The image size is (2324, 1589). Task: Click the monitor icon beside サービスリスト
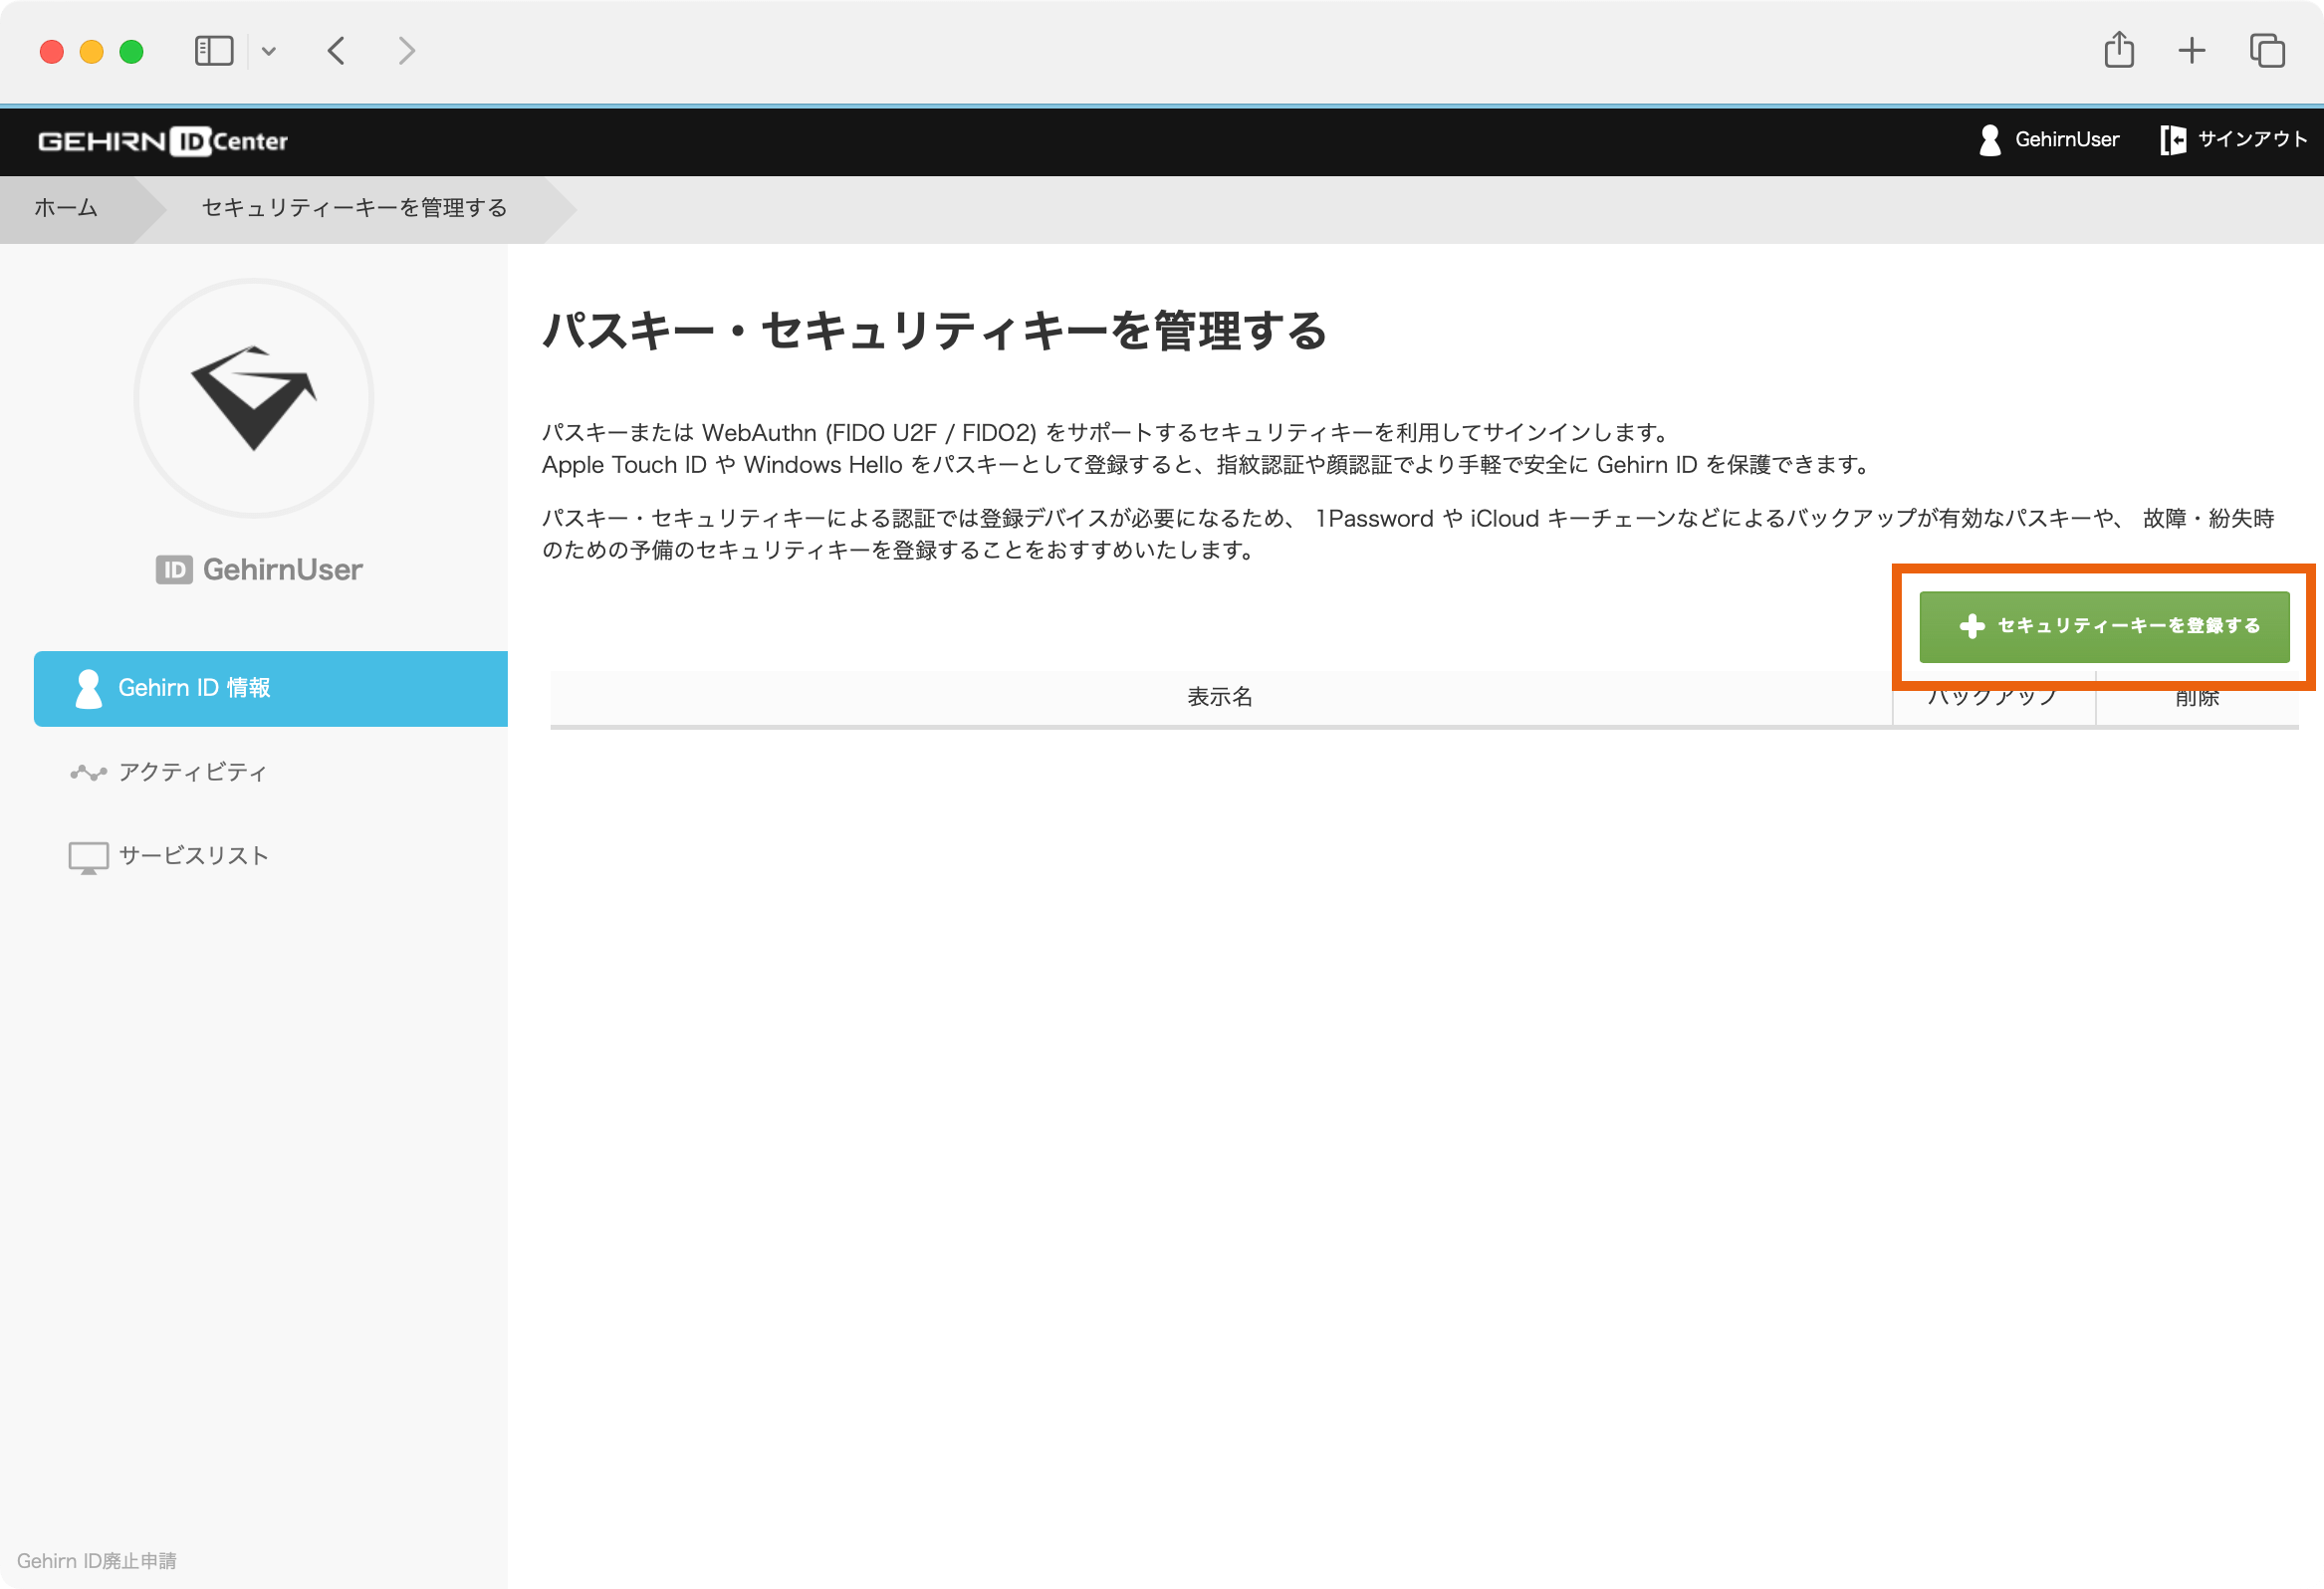click(87, 856)
